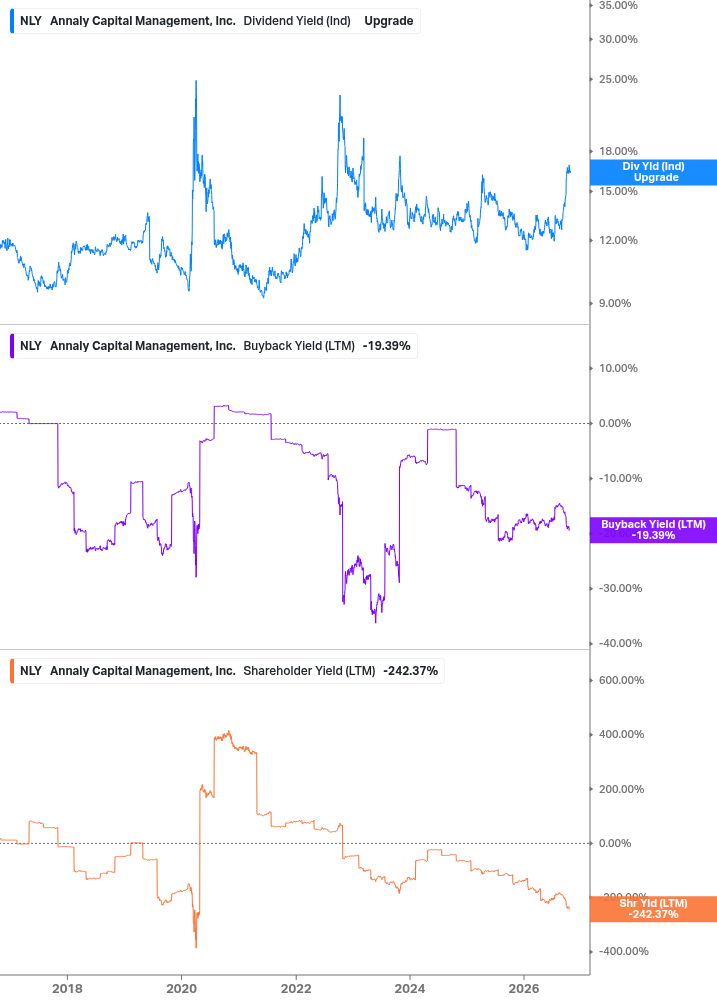
Task: Click the 600.00% axis label
Action: [x=622, y=681]
